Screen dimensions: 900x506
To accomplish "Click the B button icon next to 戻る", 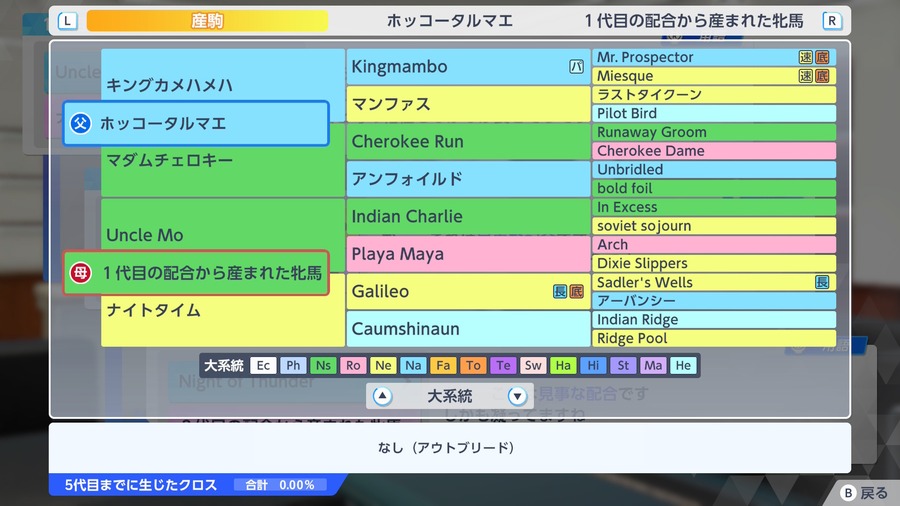I will [x=848, y=493].
